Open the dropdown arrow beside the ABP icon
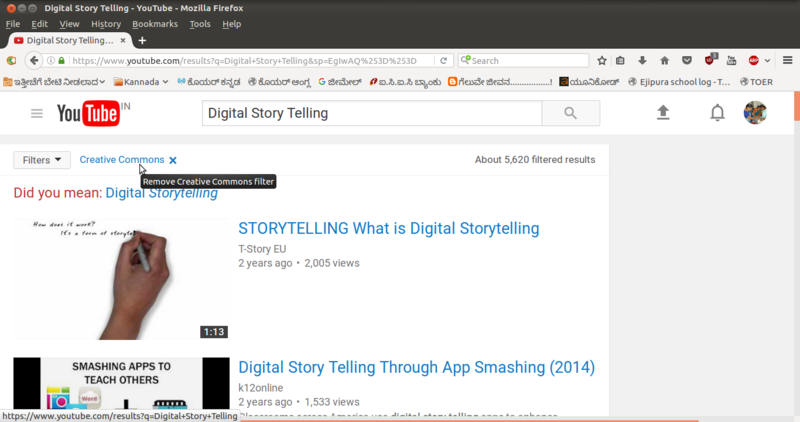Image resolution: width=800 pixels, height=422 pixels. coord(767,61)
